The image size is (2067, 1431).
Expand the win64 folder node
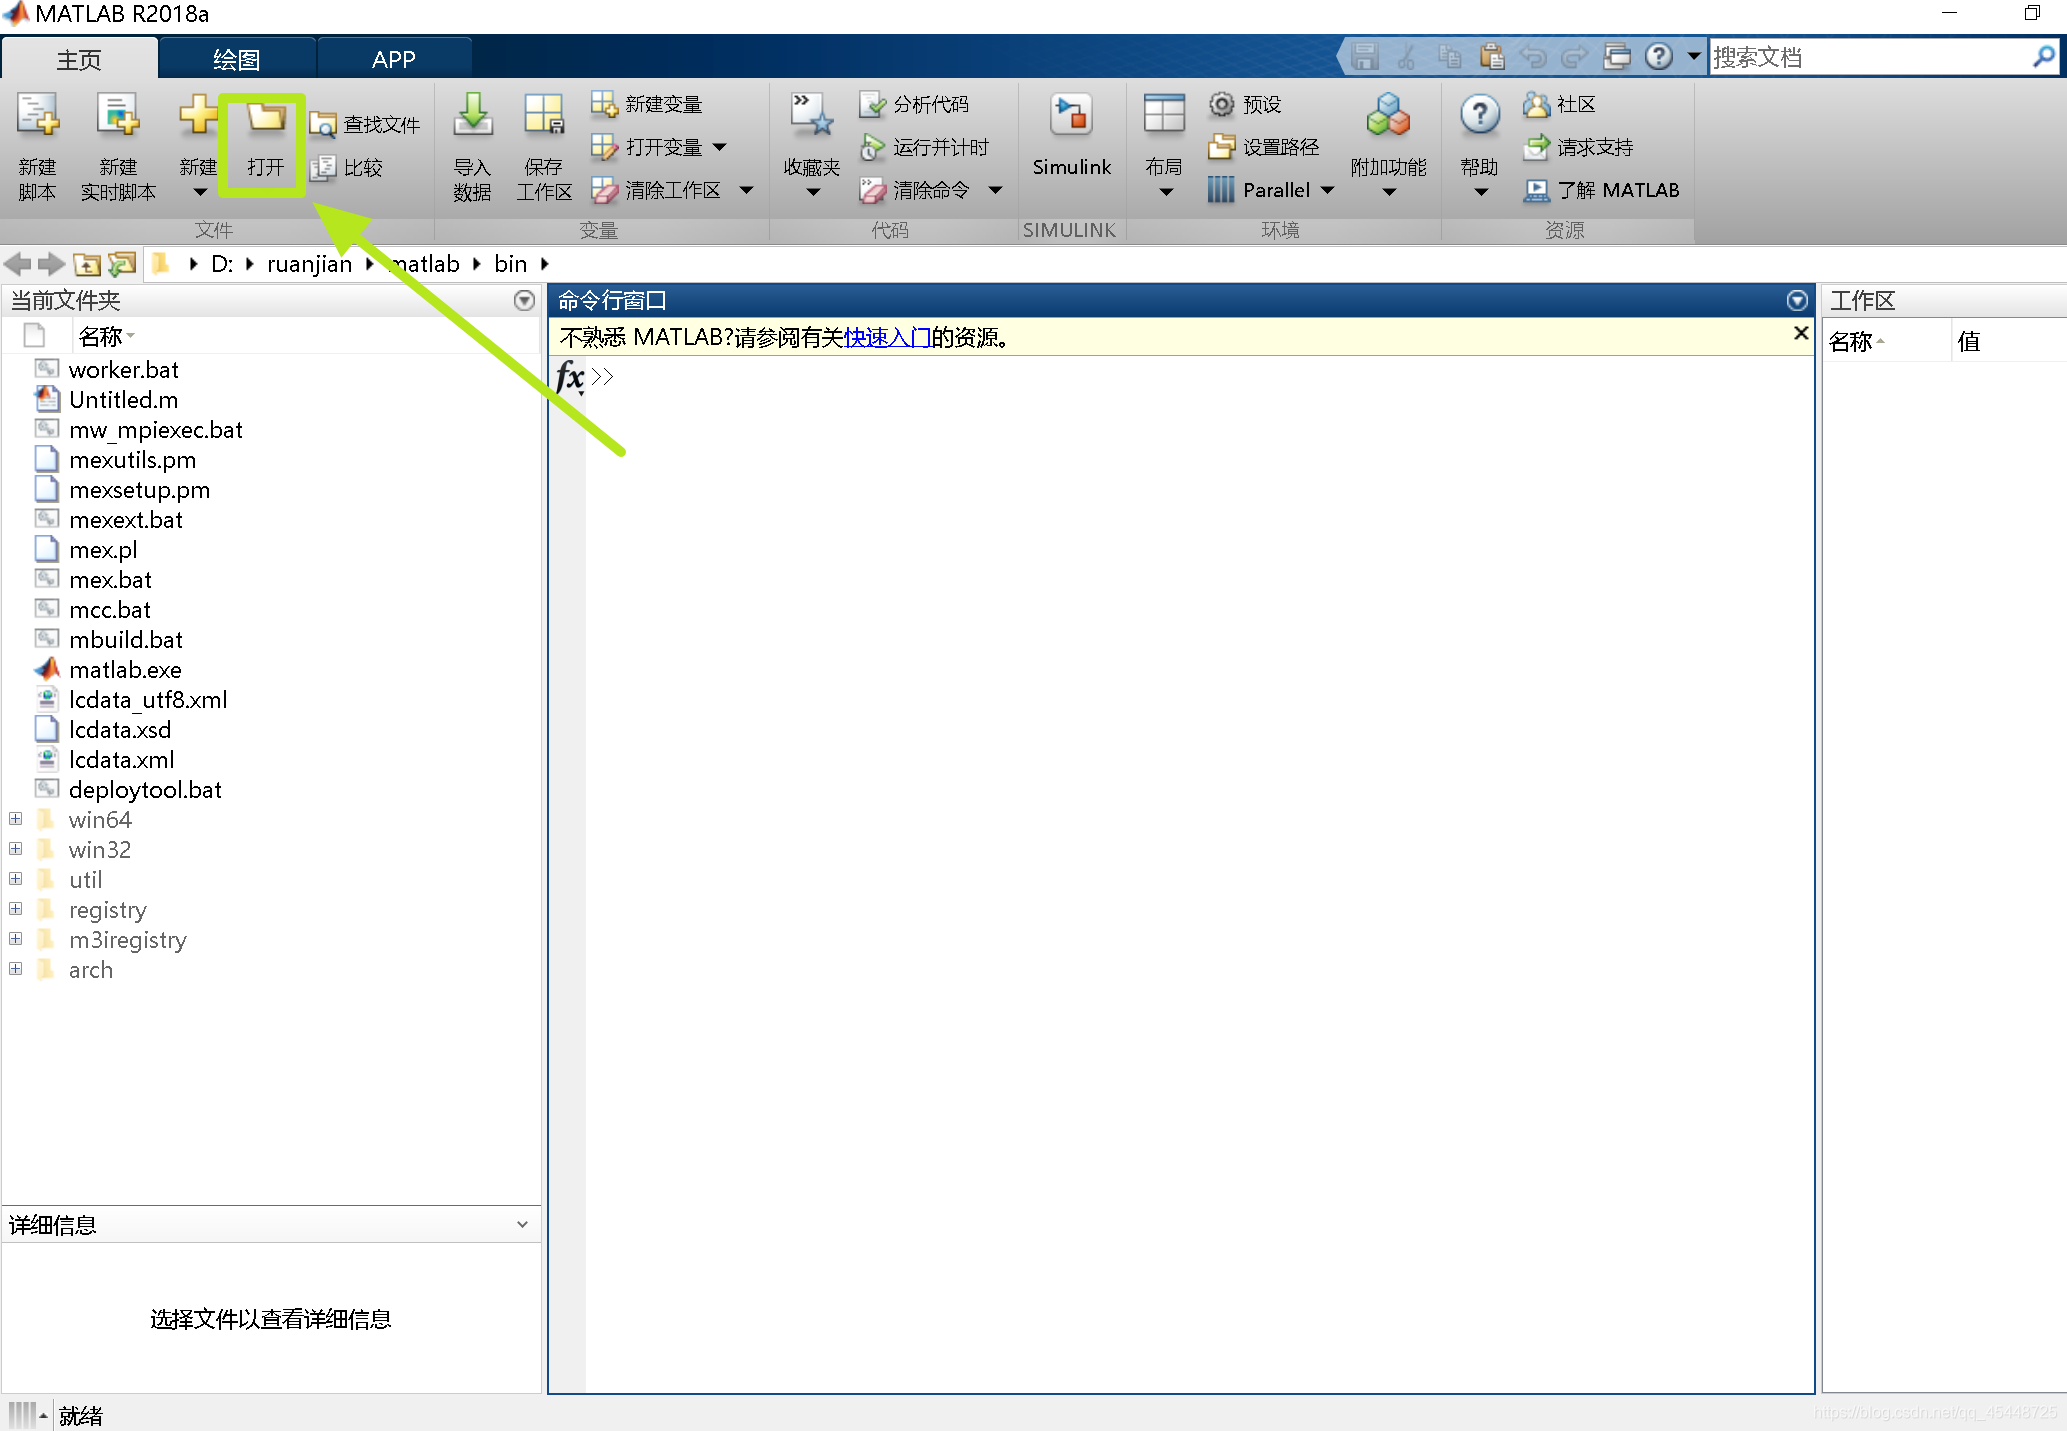click(x=16, y=819)
